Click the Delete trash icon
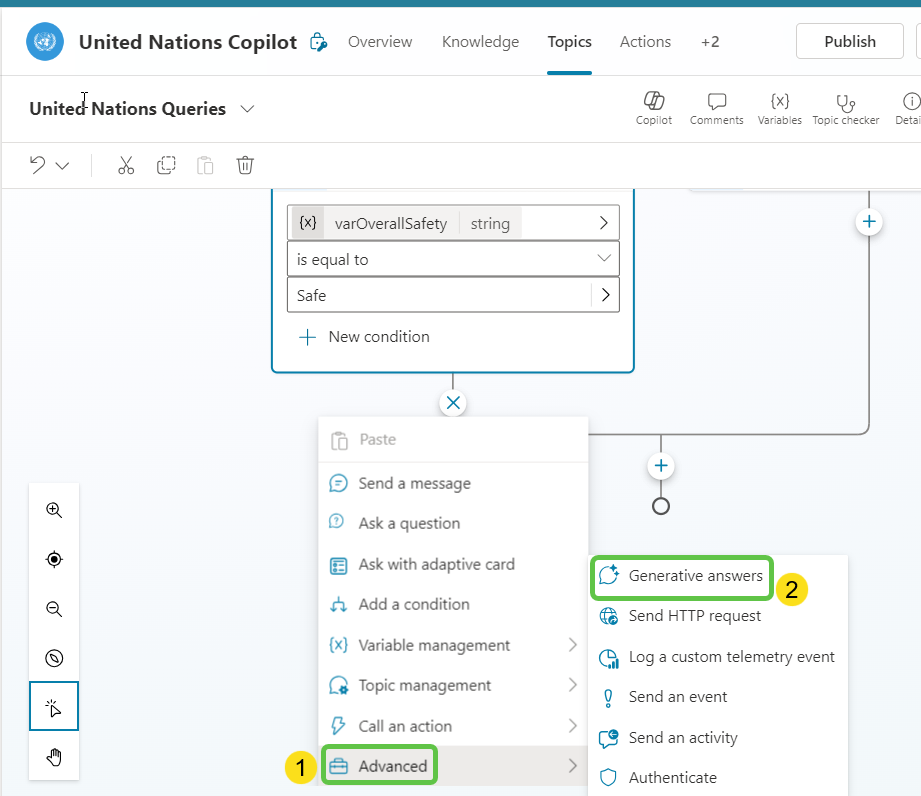The height and width of the screenshot is (796, 921). pos(245,165)
